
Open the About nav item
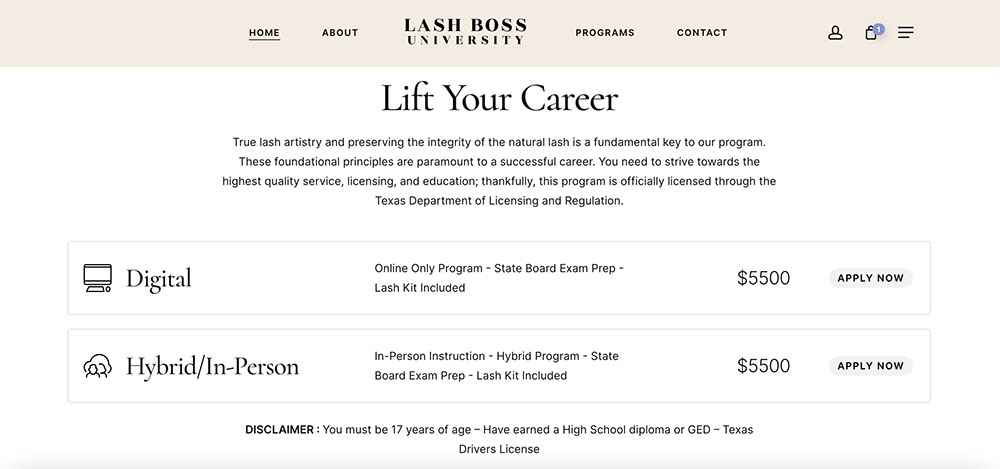pos(340,33)
